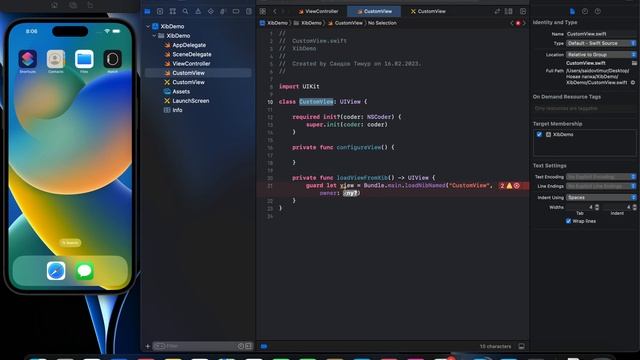
Task: Toggle source-controlled files filter icon
Action: pyautogui.click(x=248, y=346)
